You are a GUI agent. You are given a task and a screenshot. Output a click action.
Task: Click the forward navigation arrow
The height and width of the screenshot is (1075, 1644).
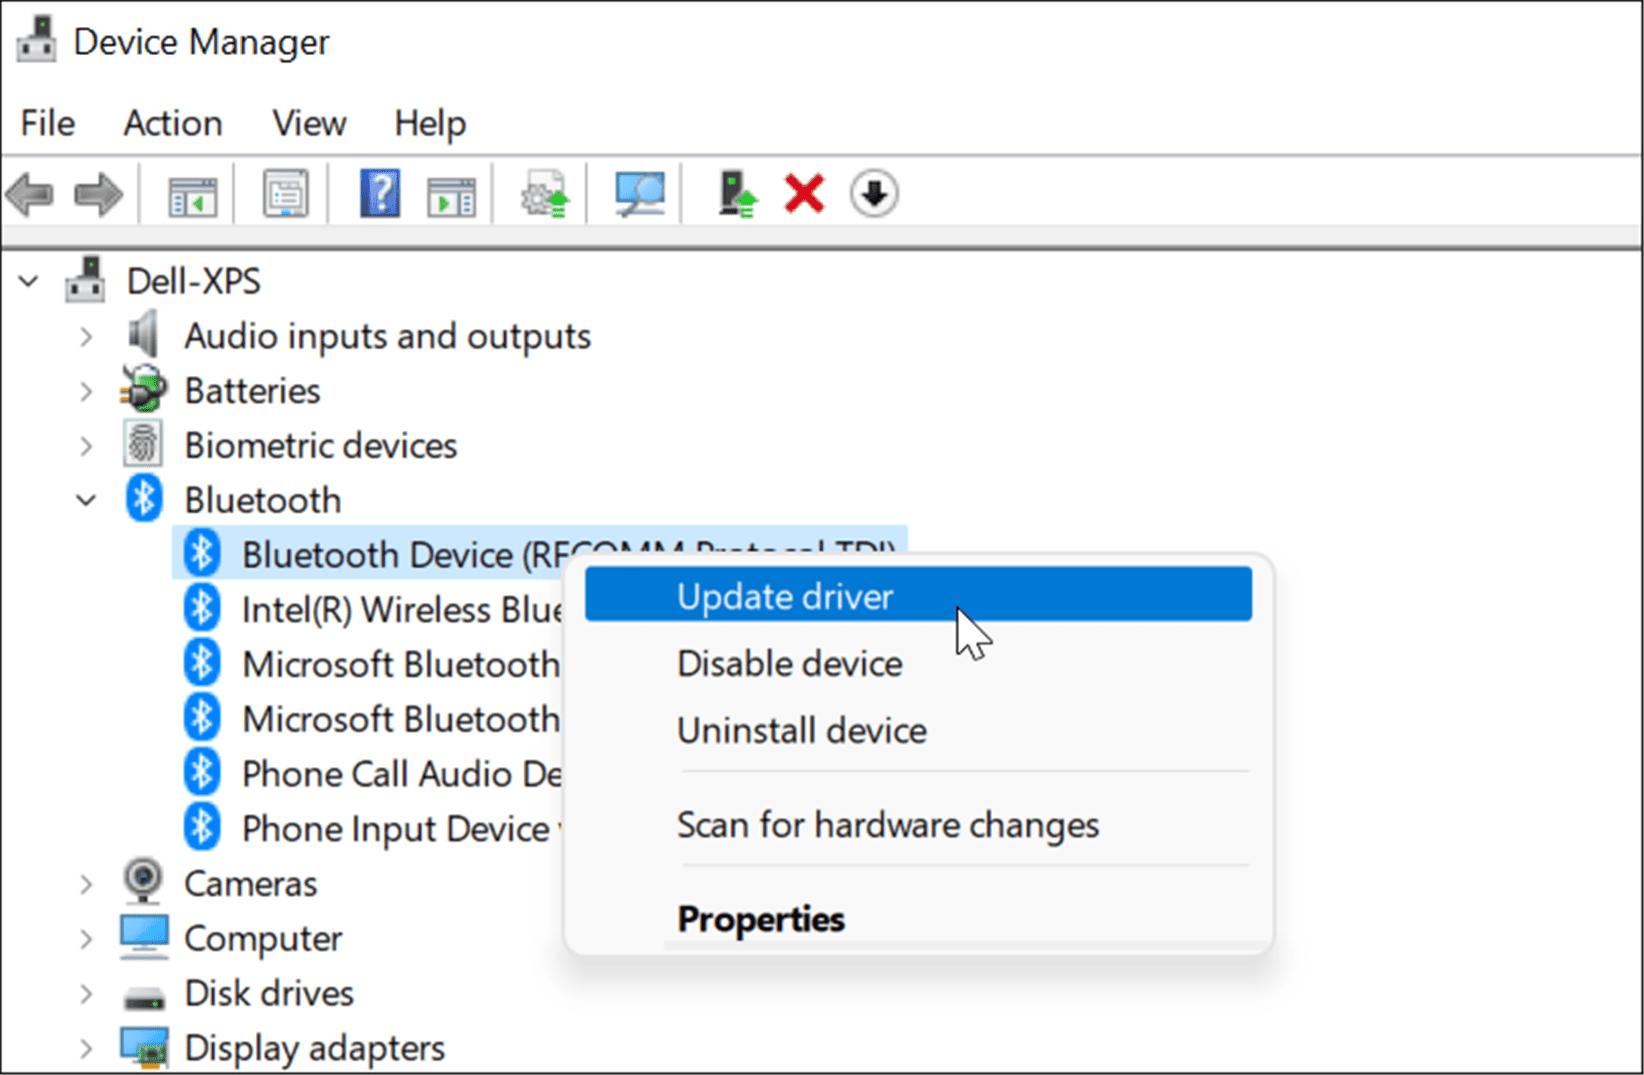(97, 193)
